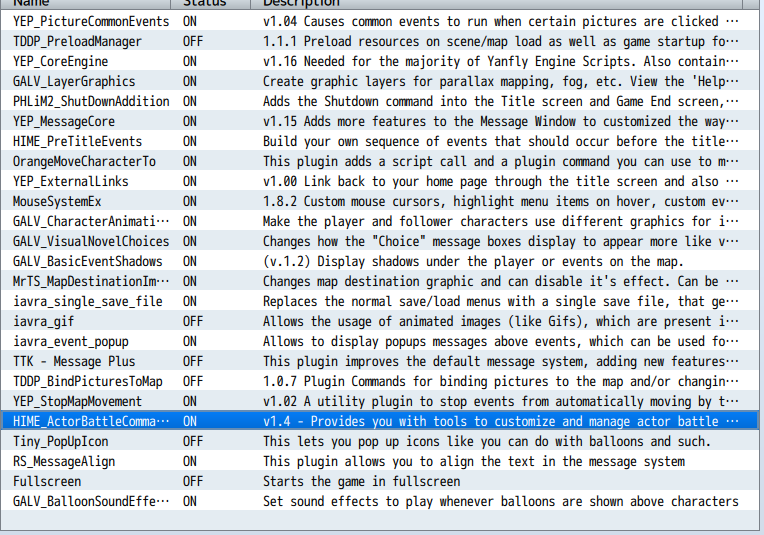Select the MrTS_MapDestinationIm… plugin
764x535 pixels.
pos(91,281)
